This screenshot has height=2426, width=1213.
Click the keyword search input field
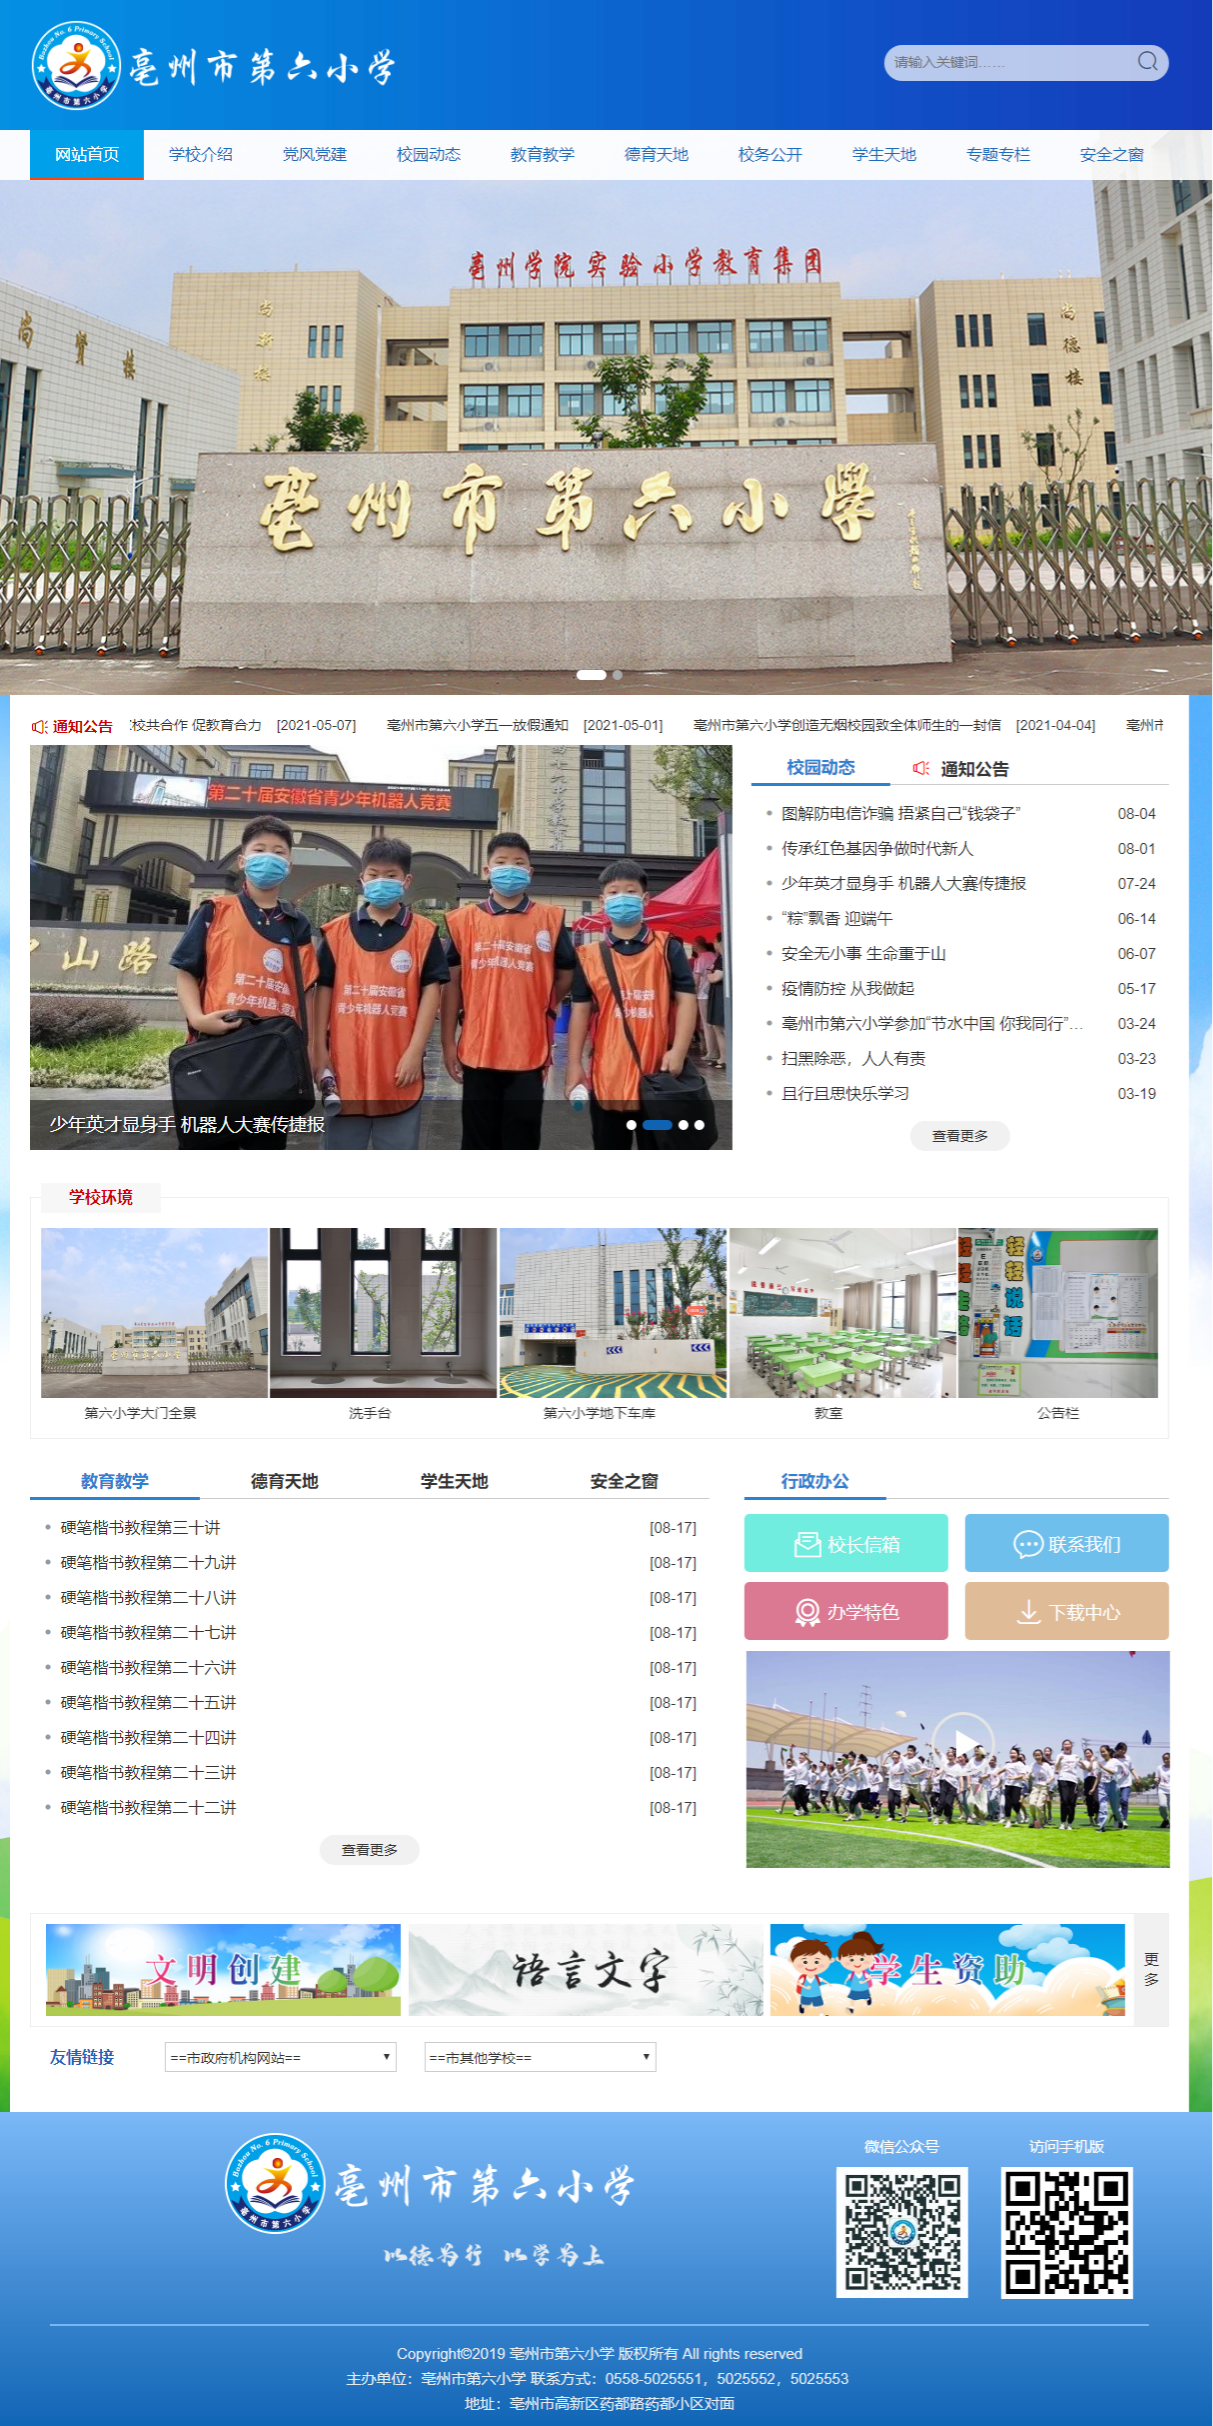[1005, 62]
